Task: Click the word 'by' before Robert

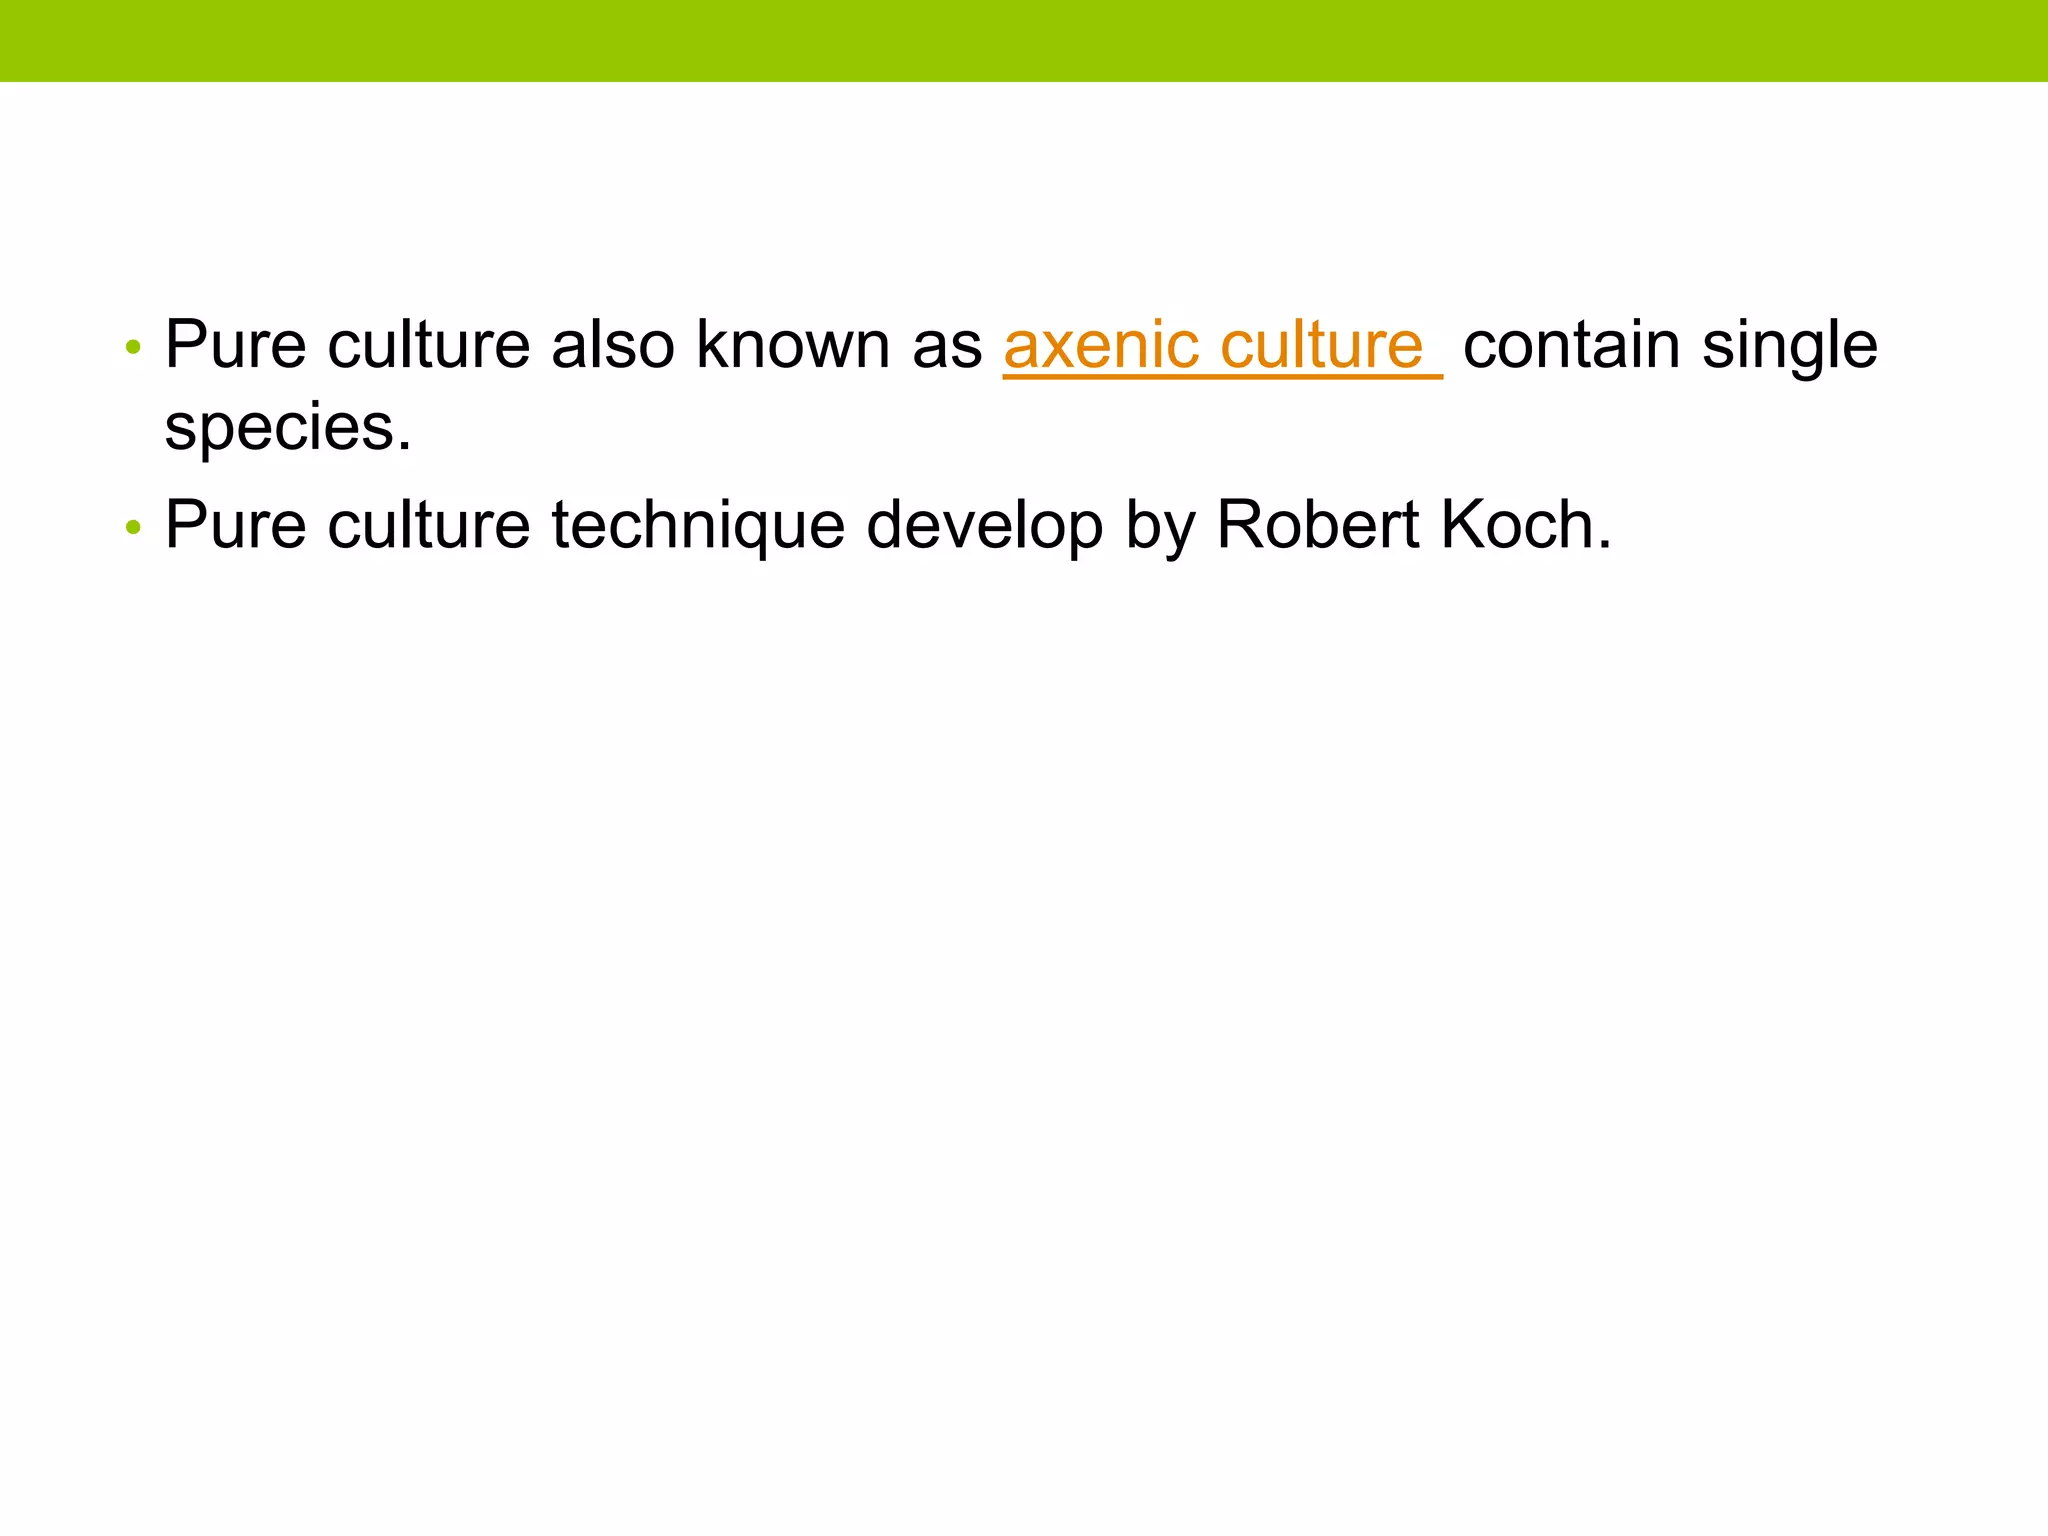Action: point(1159,527)
